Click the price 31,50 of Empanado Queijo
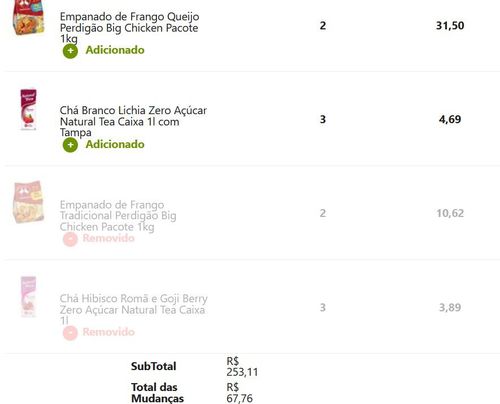The height and width of the screenshot is (404, 500). tap(450, 26)
